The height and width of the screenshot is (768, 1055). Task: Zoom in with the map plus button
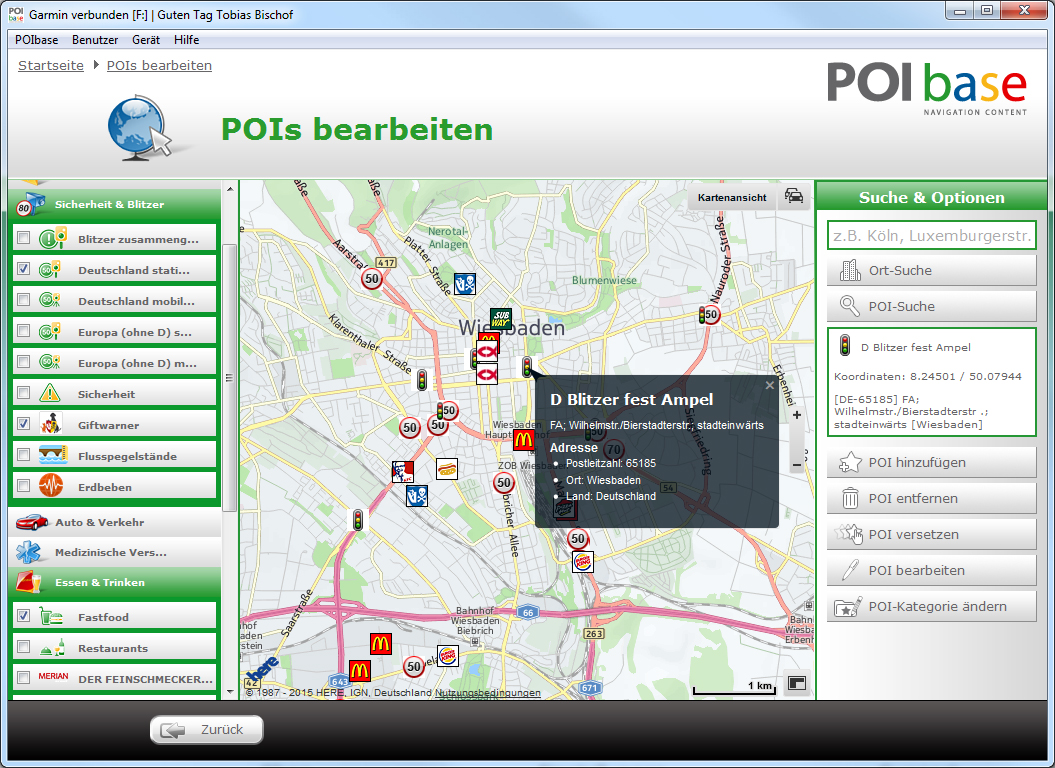coord(797,415)
